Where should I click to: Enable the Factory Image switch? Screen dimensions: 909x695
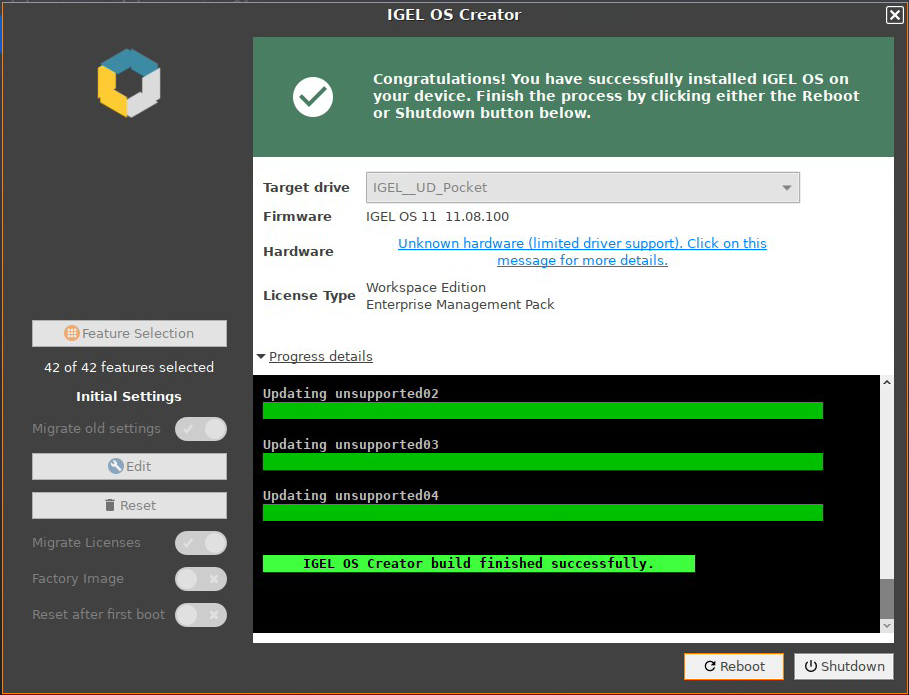(201, 579)
